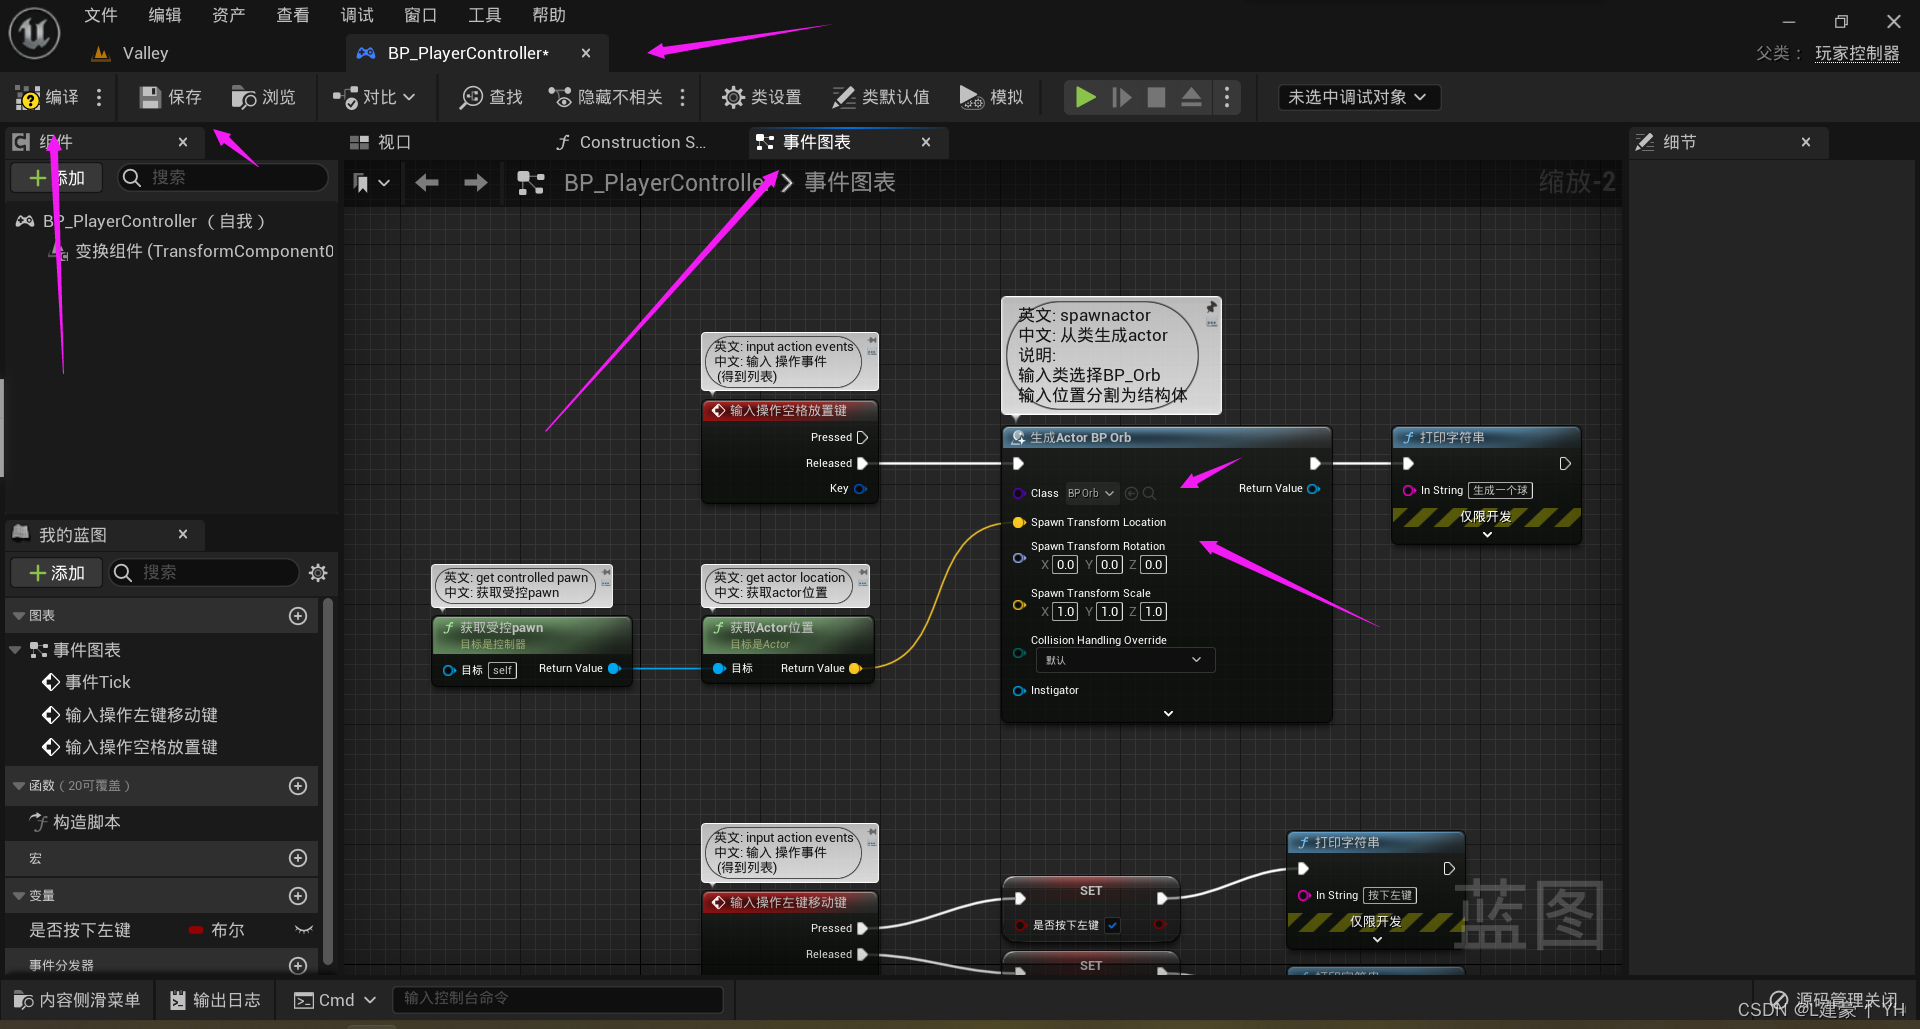Click the graph navigate forward arrow

coord(476,183)
